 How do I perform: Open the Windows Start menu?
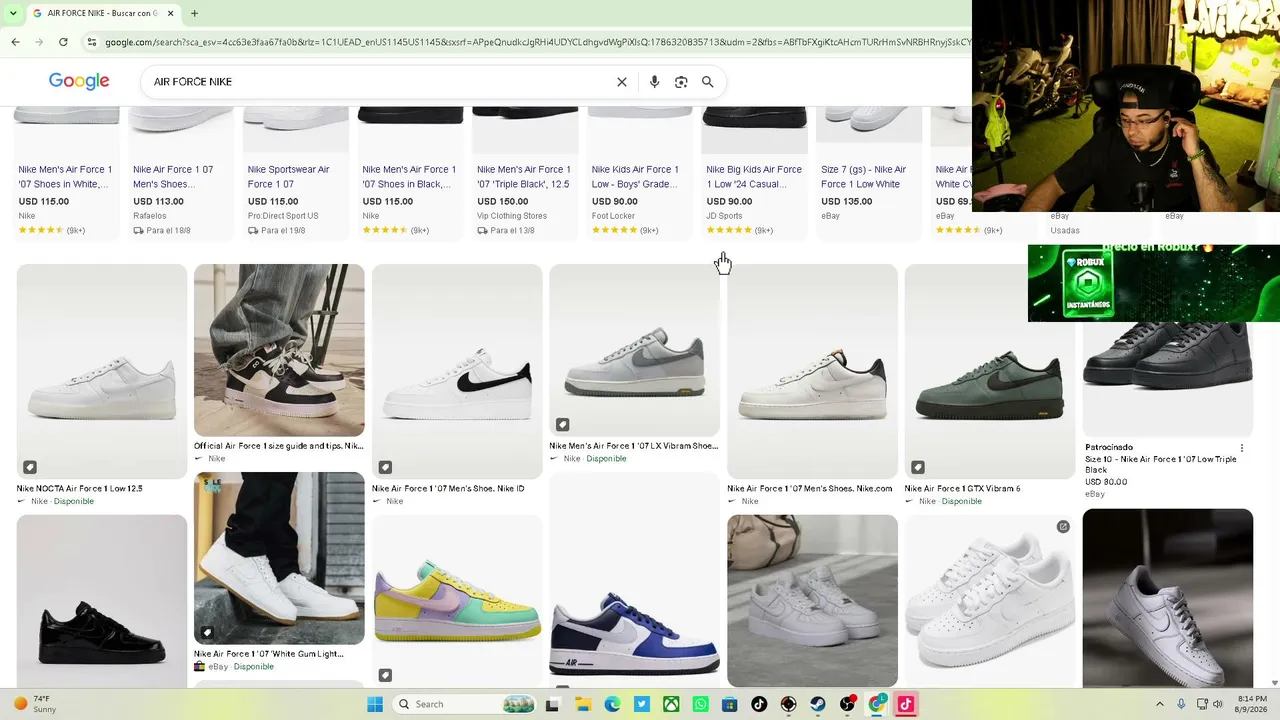375,704
